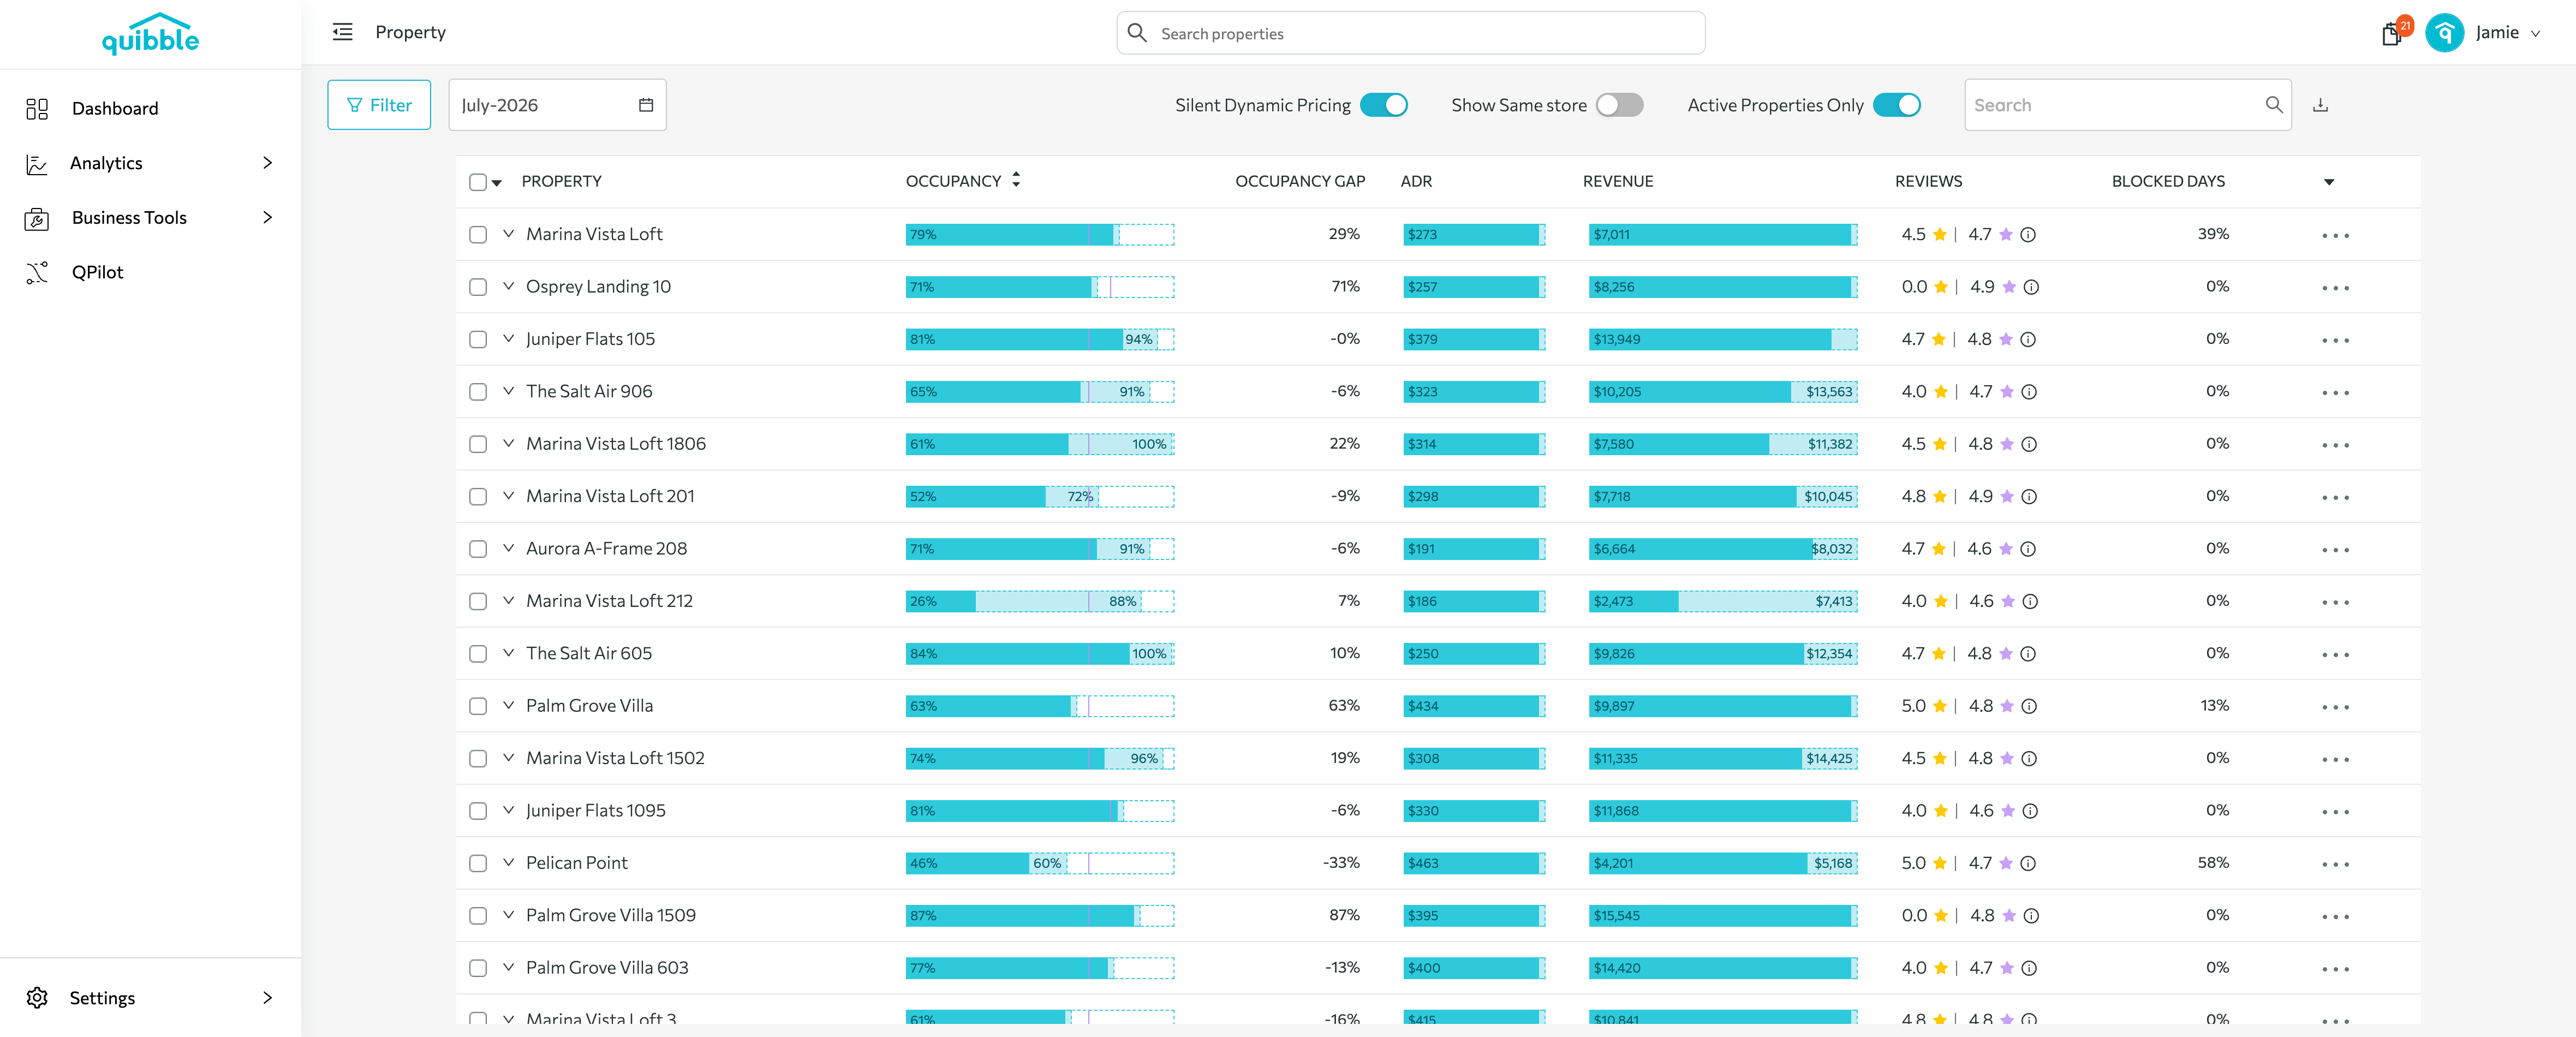2576x1037 pixels.
Task: Open Settings menu in sidebar
Action: [150, 998]
